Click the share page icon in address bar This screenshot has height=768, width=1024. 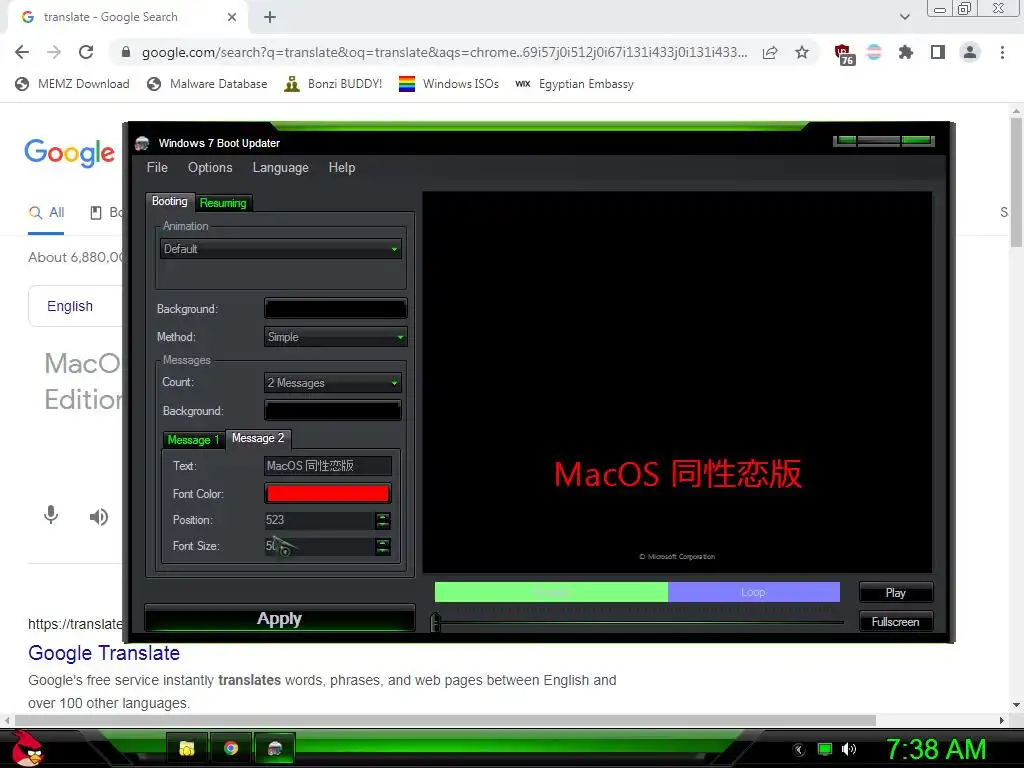770,52
